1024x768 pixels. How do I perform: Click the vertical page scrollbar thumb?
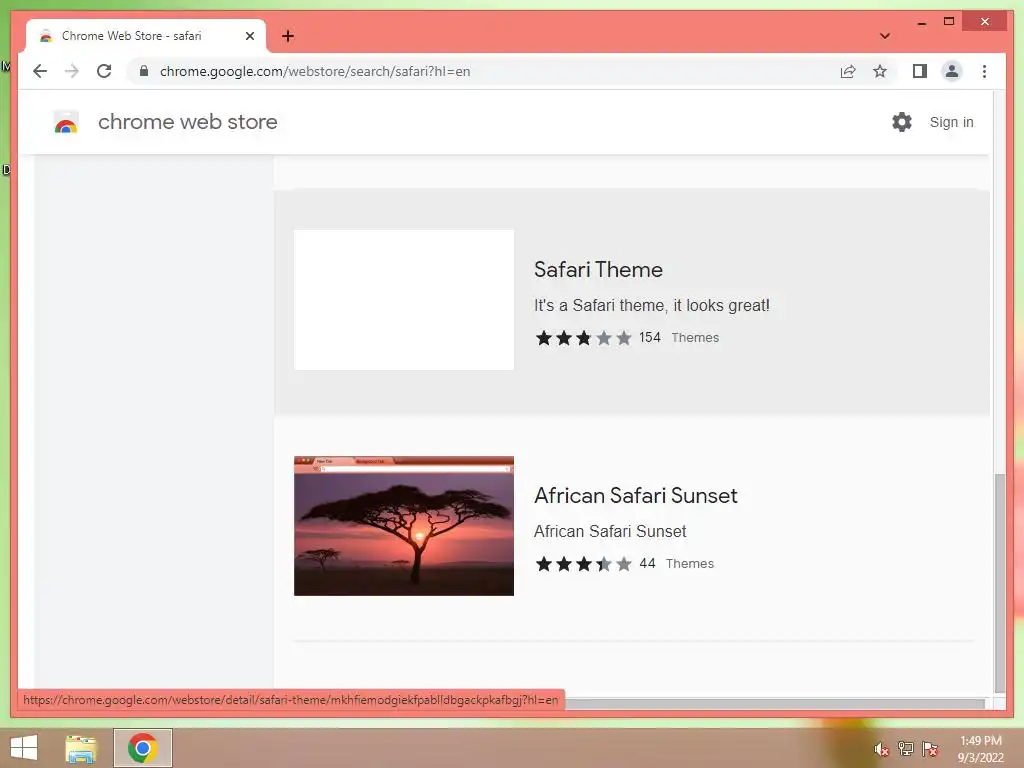(x=999, y=583)
